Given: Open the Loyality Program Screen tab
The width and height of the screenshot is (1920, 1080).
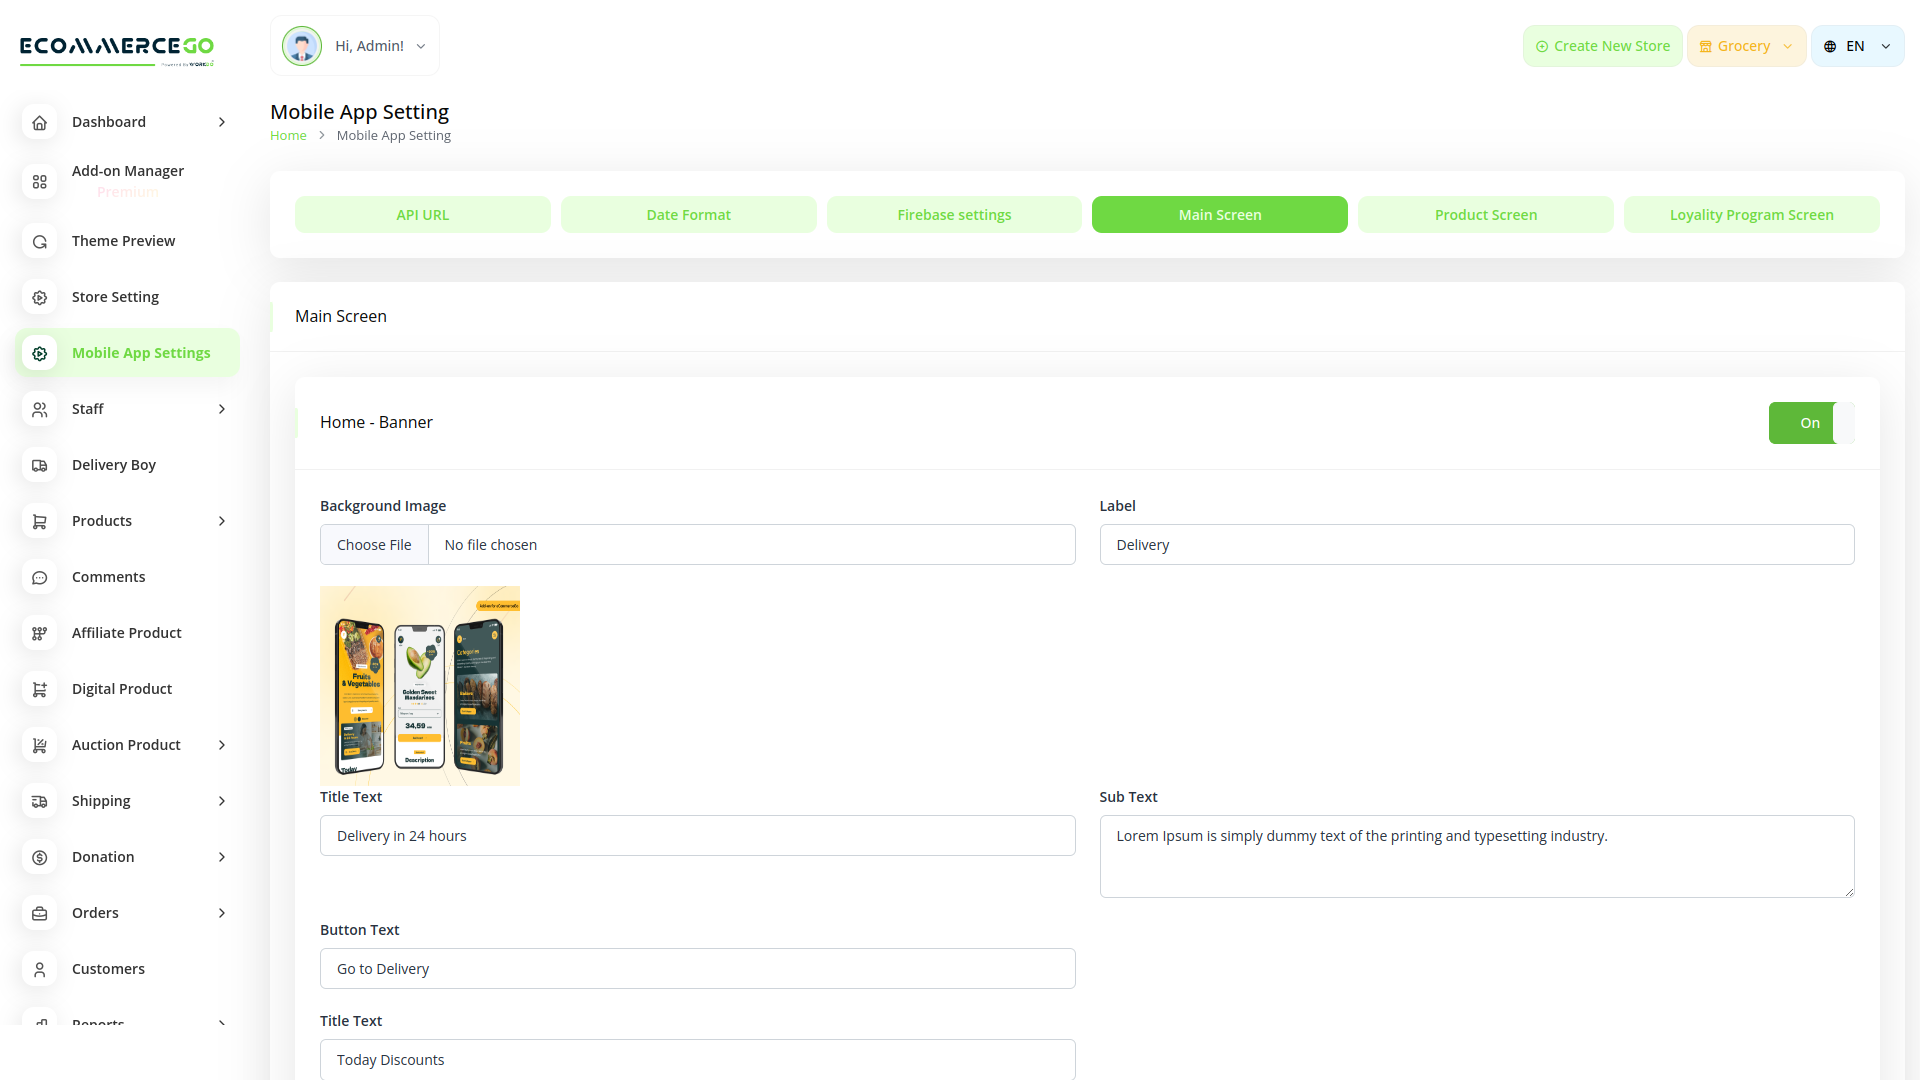Looking at the screenshot, I should pos(1751,214).
